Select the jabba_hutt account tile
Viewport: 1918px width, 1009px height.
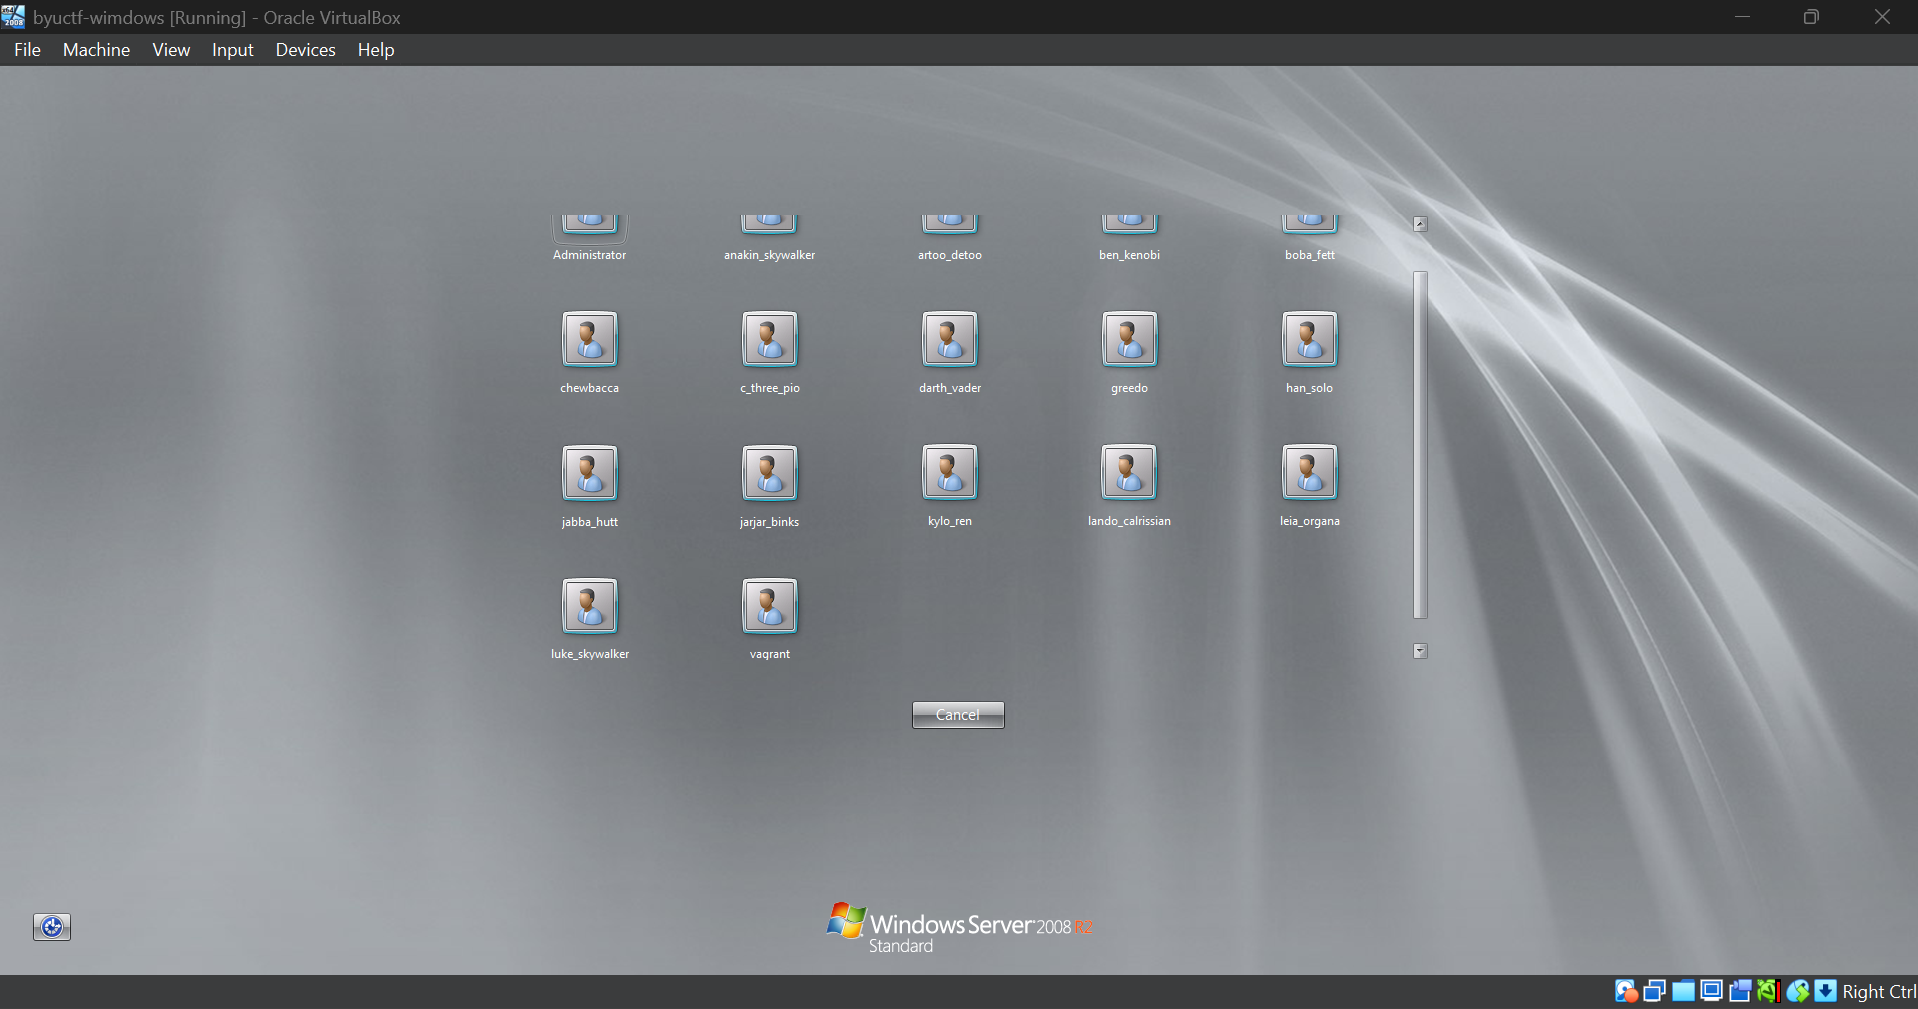(590, 485)
